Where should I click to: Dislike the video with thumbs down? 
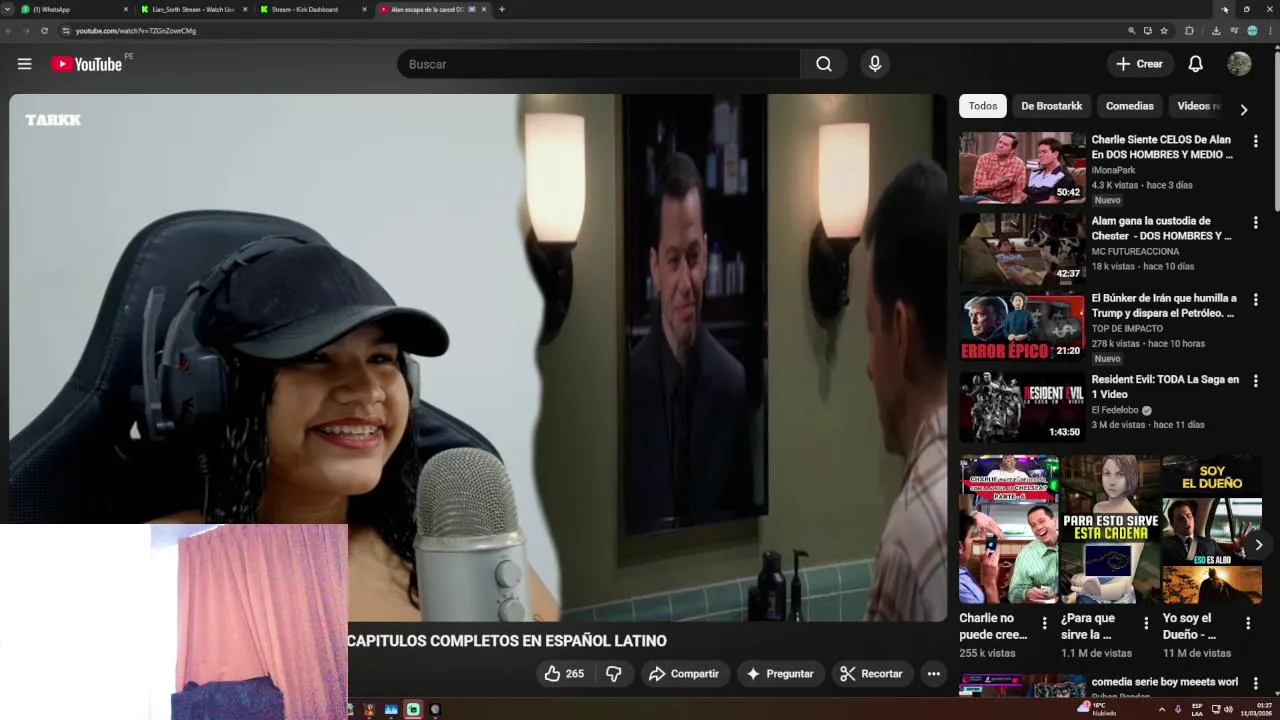click(614, 674)
